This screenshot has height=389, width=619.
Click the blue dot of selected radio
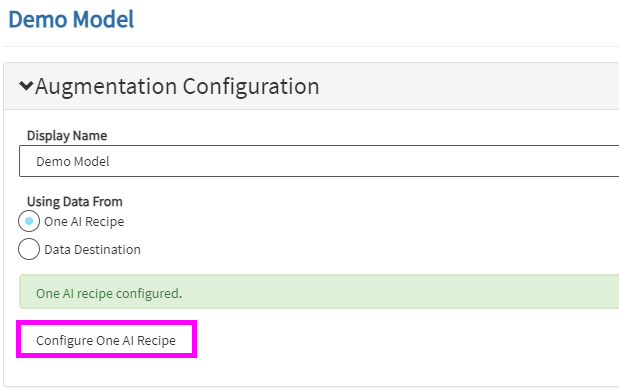[29, 221]
